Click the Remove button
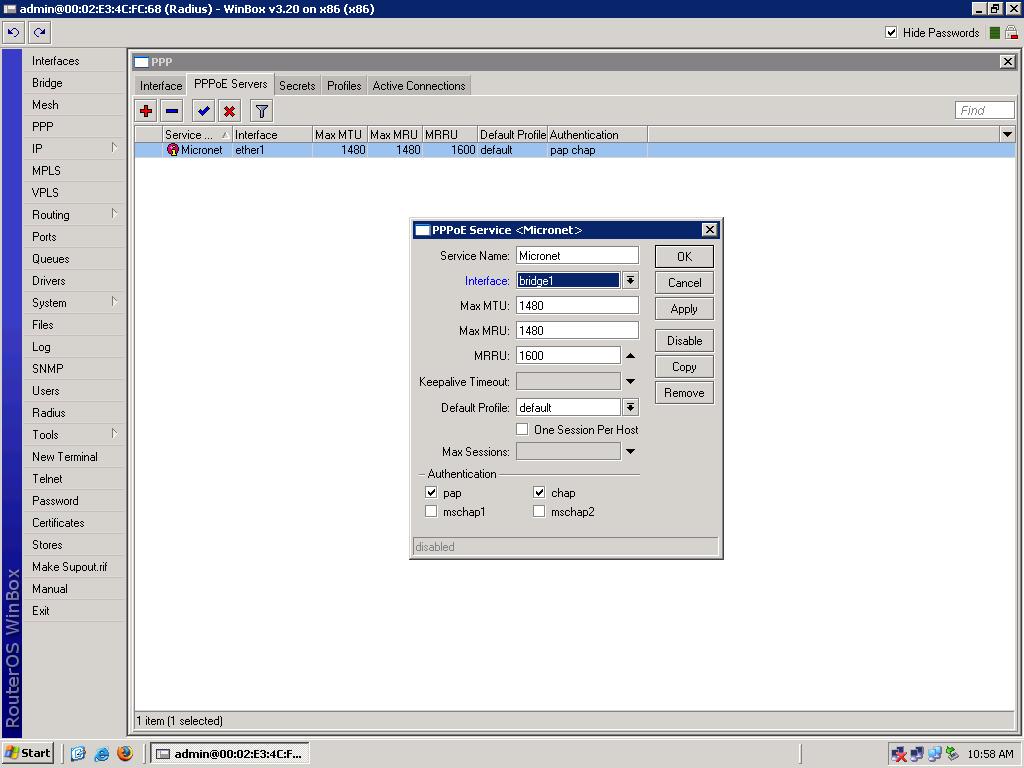The width and height of the screenshot is (1024, 768). [x=684, y=392]
